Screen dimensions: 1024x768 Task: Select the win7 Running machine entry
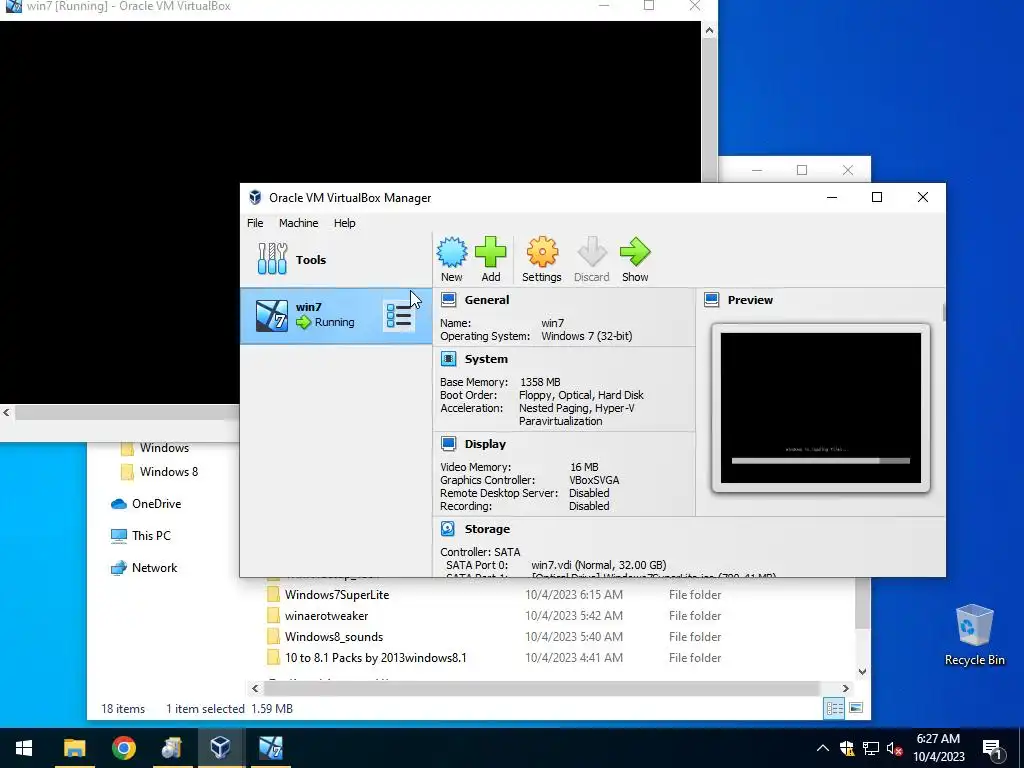[x=336, y=316]
